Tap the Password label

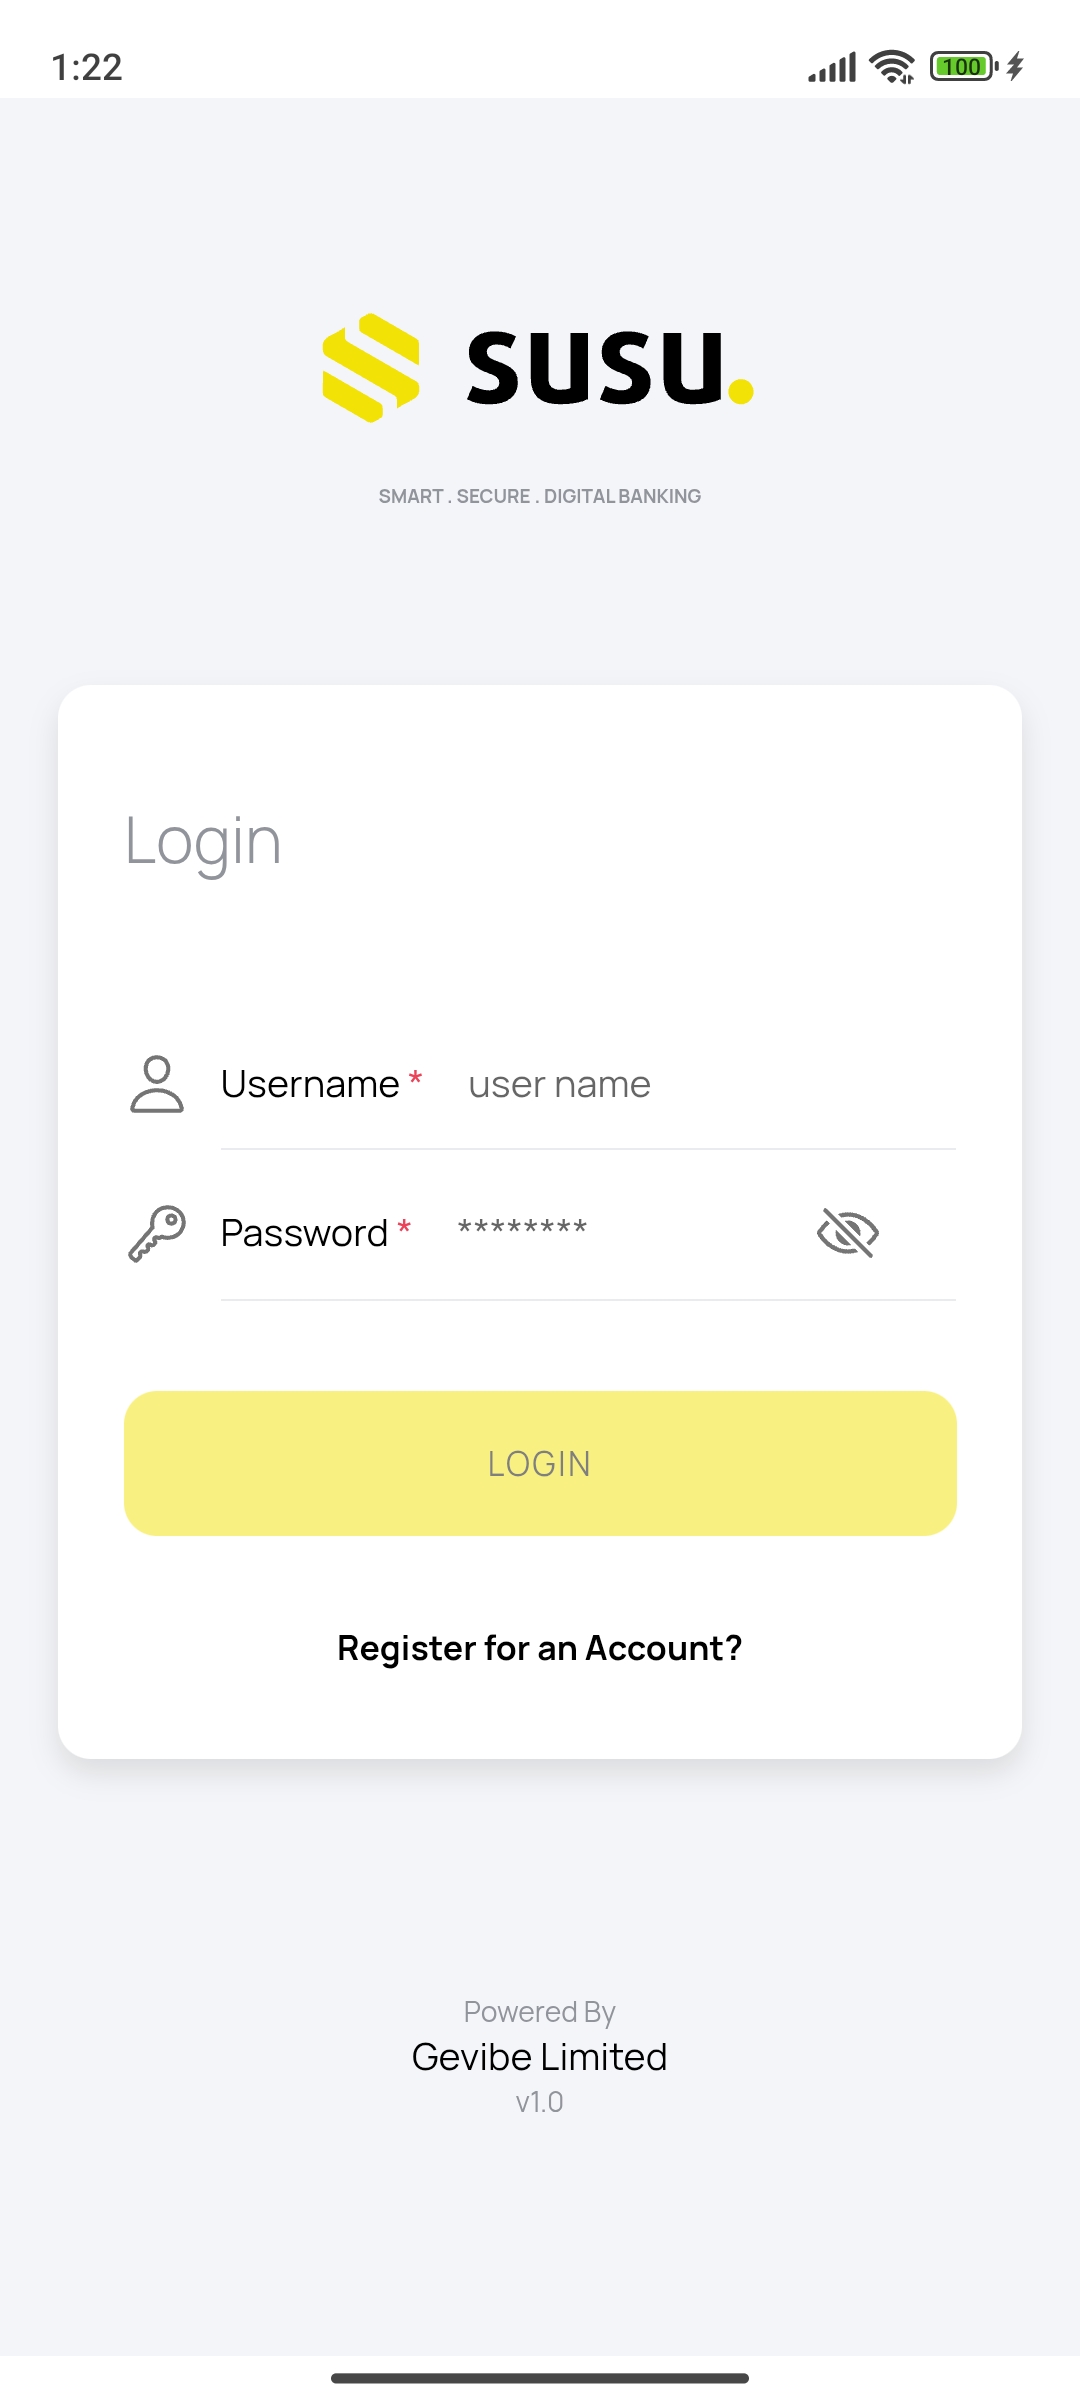click(x=304, y=1234)
